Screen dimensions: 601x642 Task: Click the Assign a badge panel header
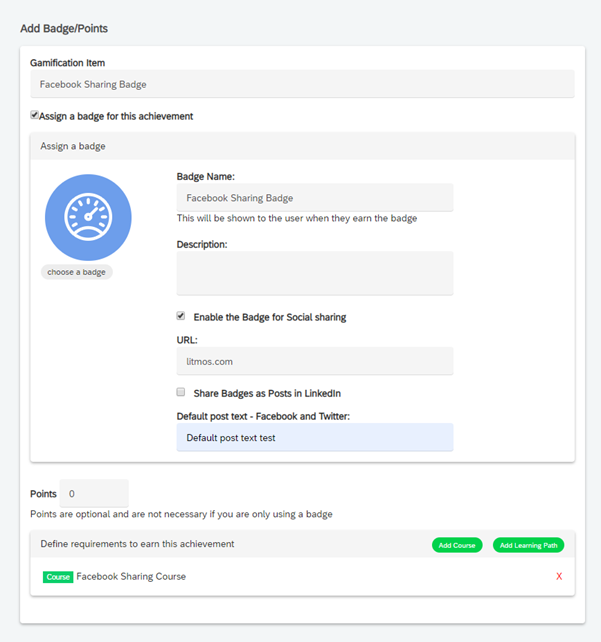(302, 146)
